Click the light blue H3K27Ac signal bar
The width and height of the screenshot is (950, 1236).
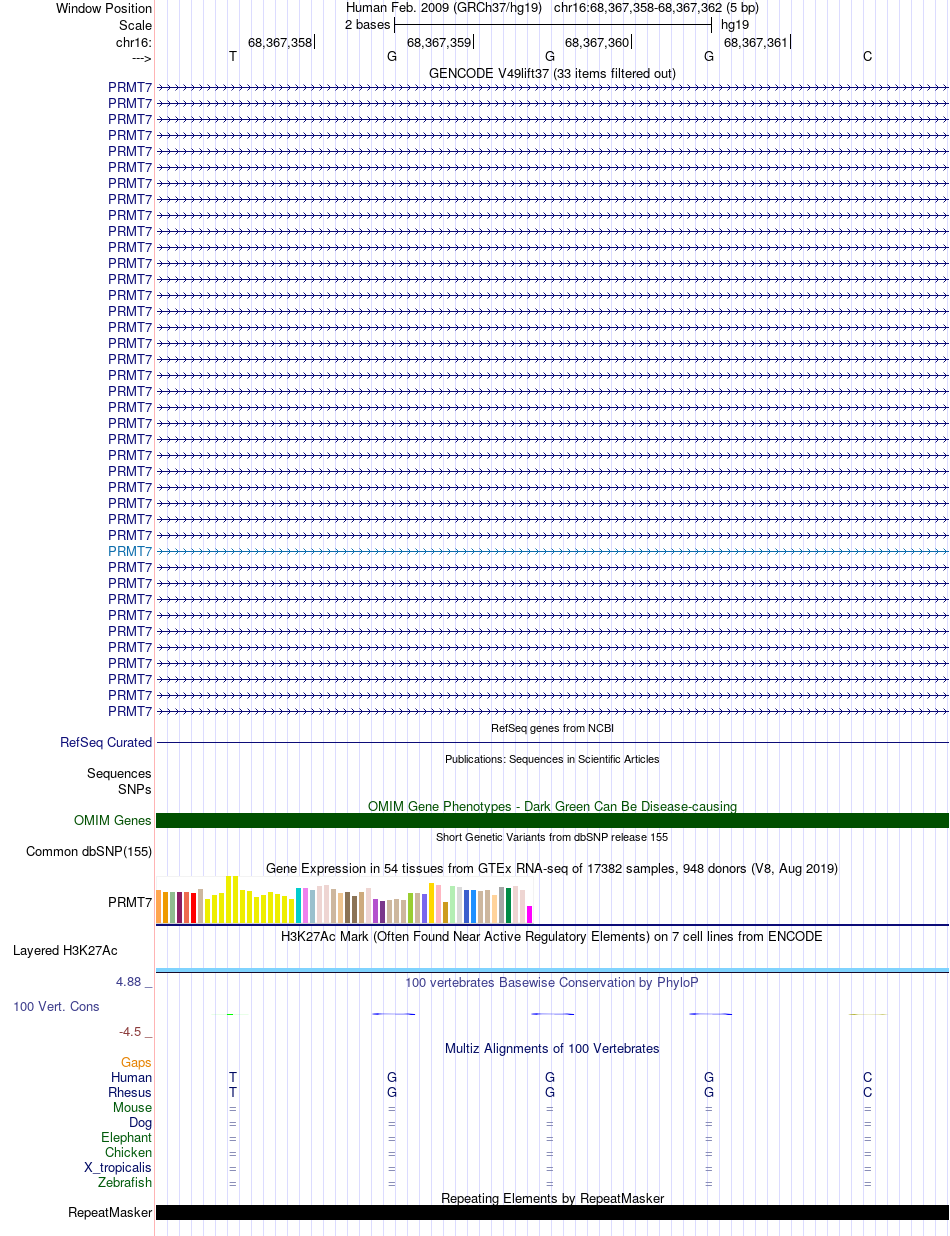point(552,970)
